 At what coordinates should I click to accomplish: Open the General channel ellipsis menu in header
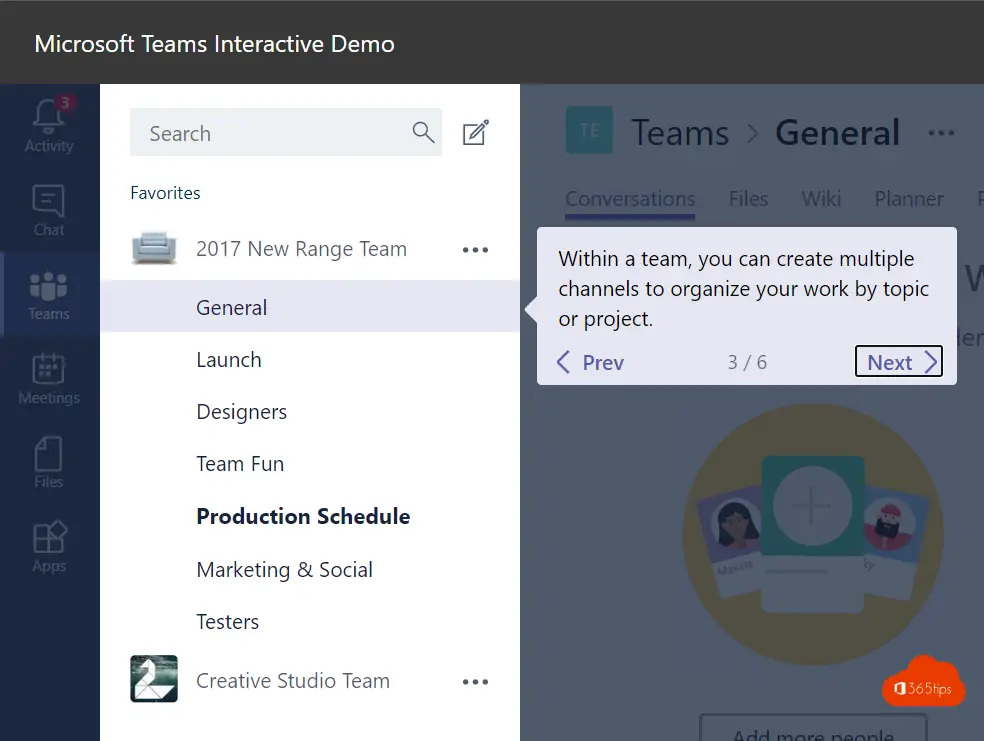tap(941, 132)
